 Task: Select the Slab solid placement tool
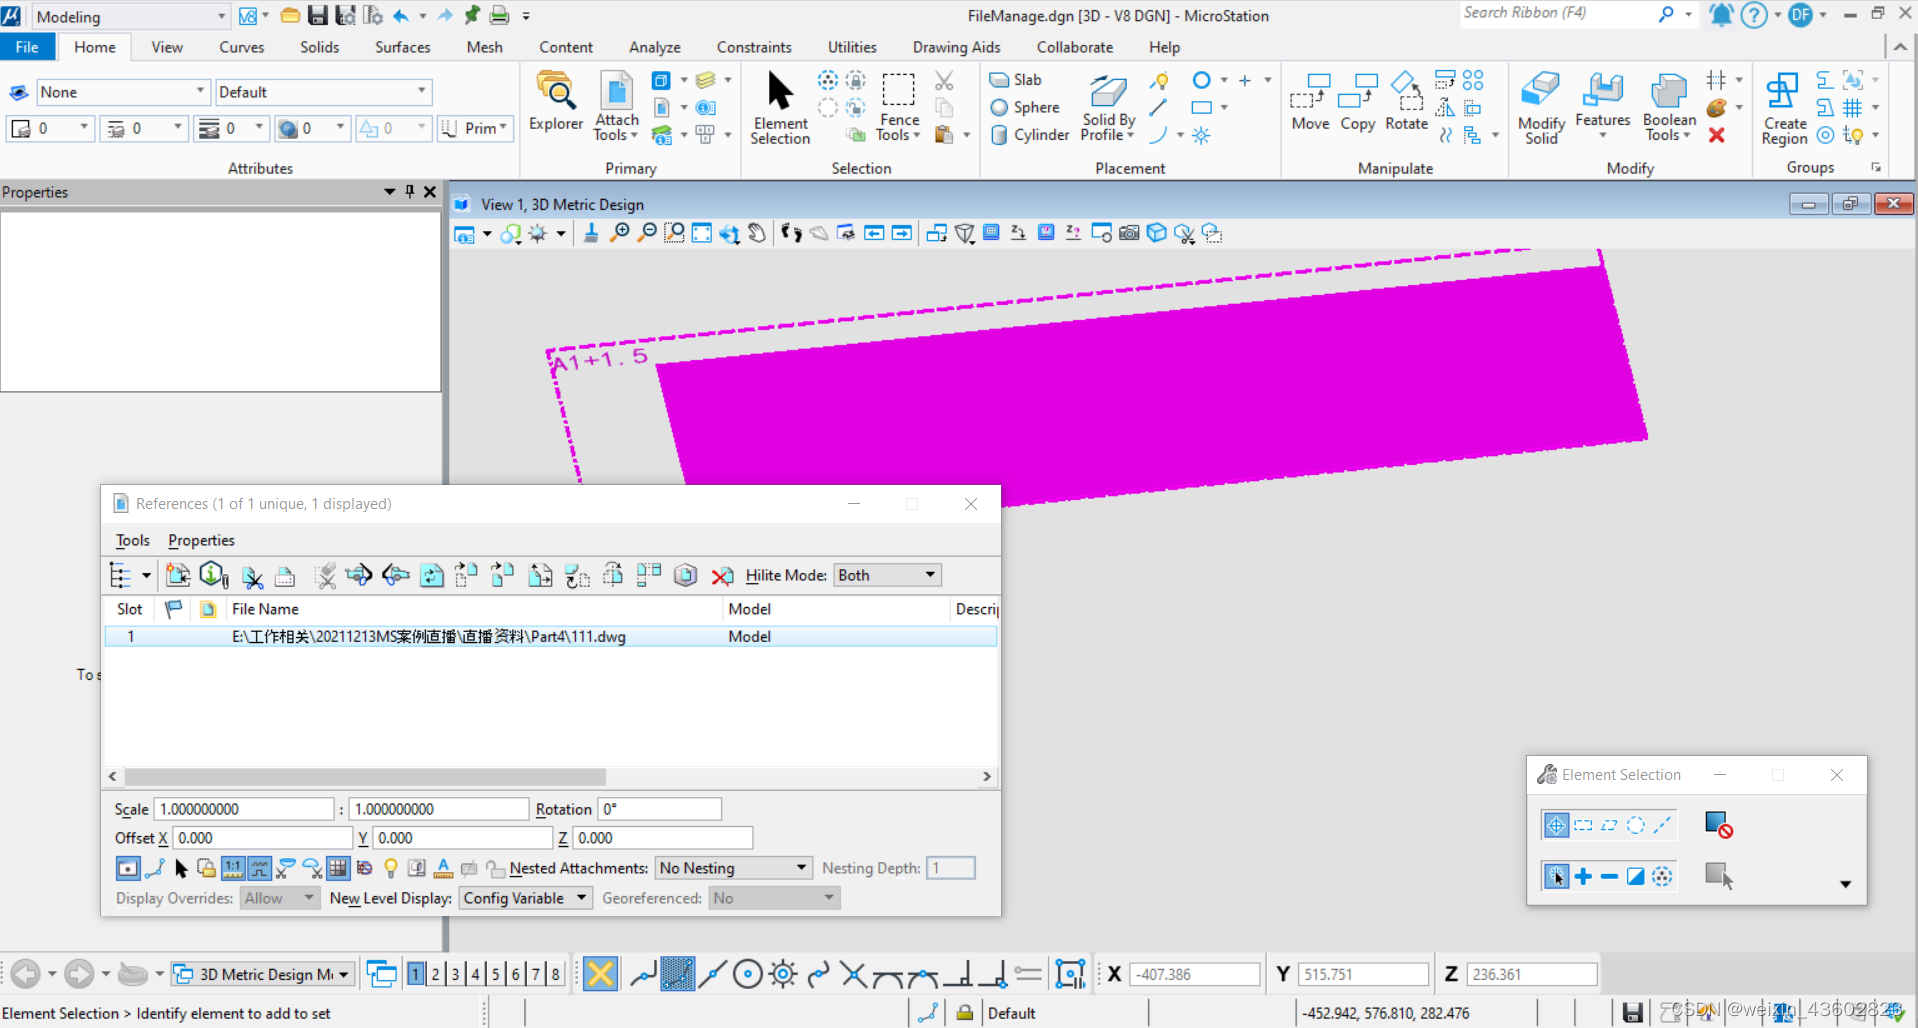1016,80
